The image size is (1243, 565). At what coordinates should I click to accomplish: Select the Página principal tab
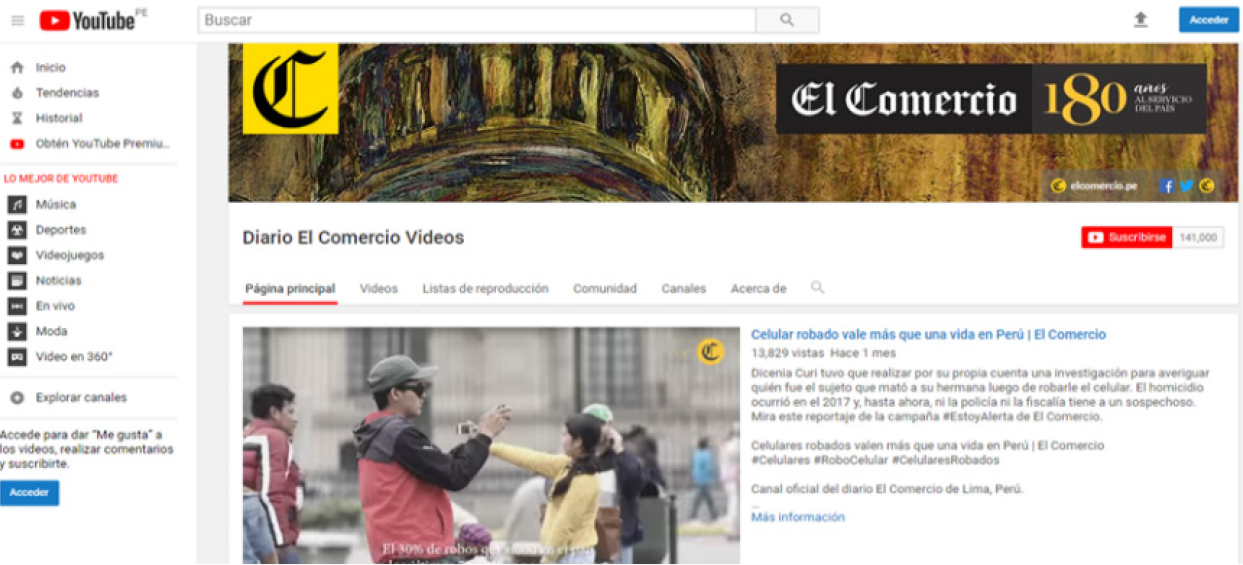click(x=290, y=289)
